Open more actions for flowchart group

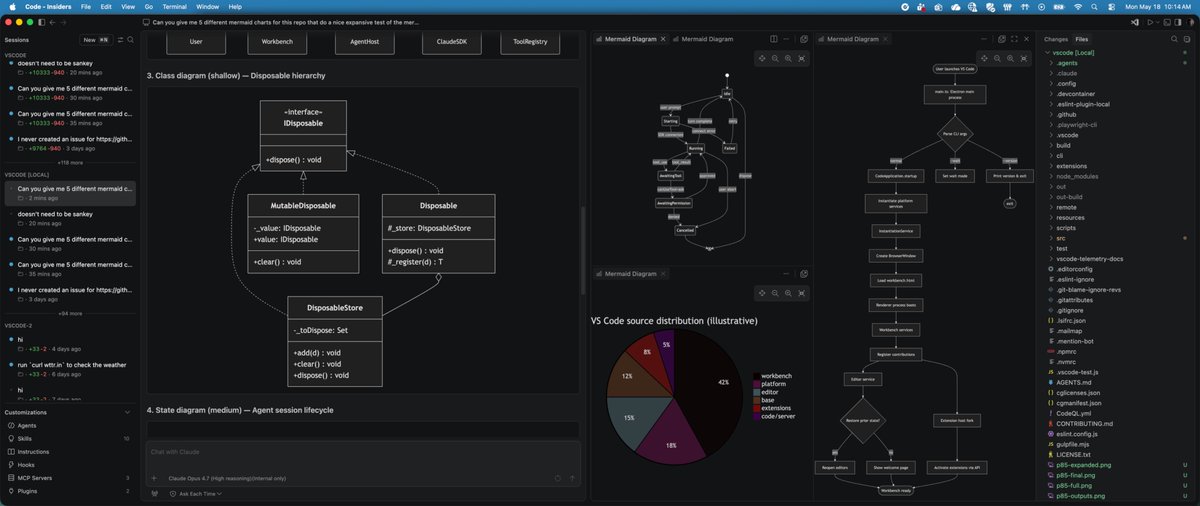984,39
